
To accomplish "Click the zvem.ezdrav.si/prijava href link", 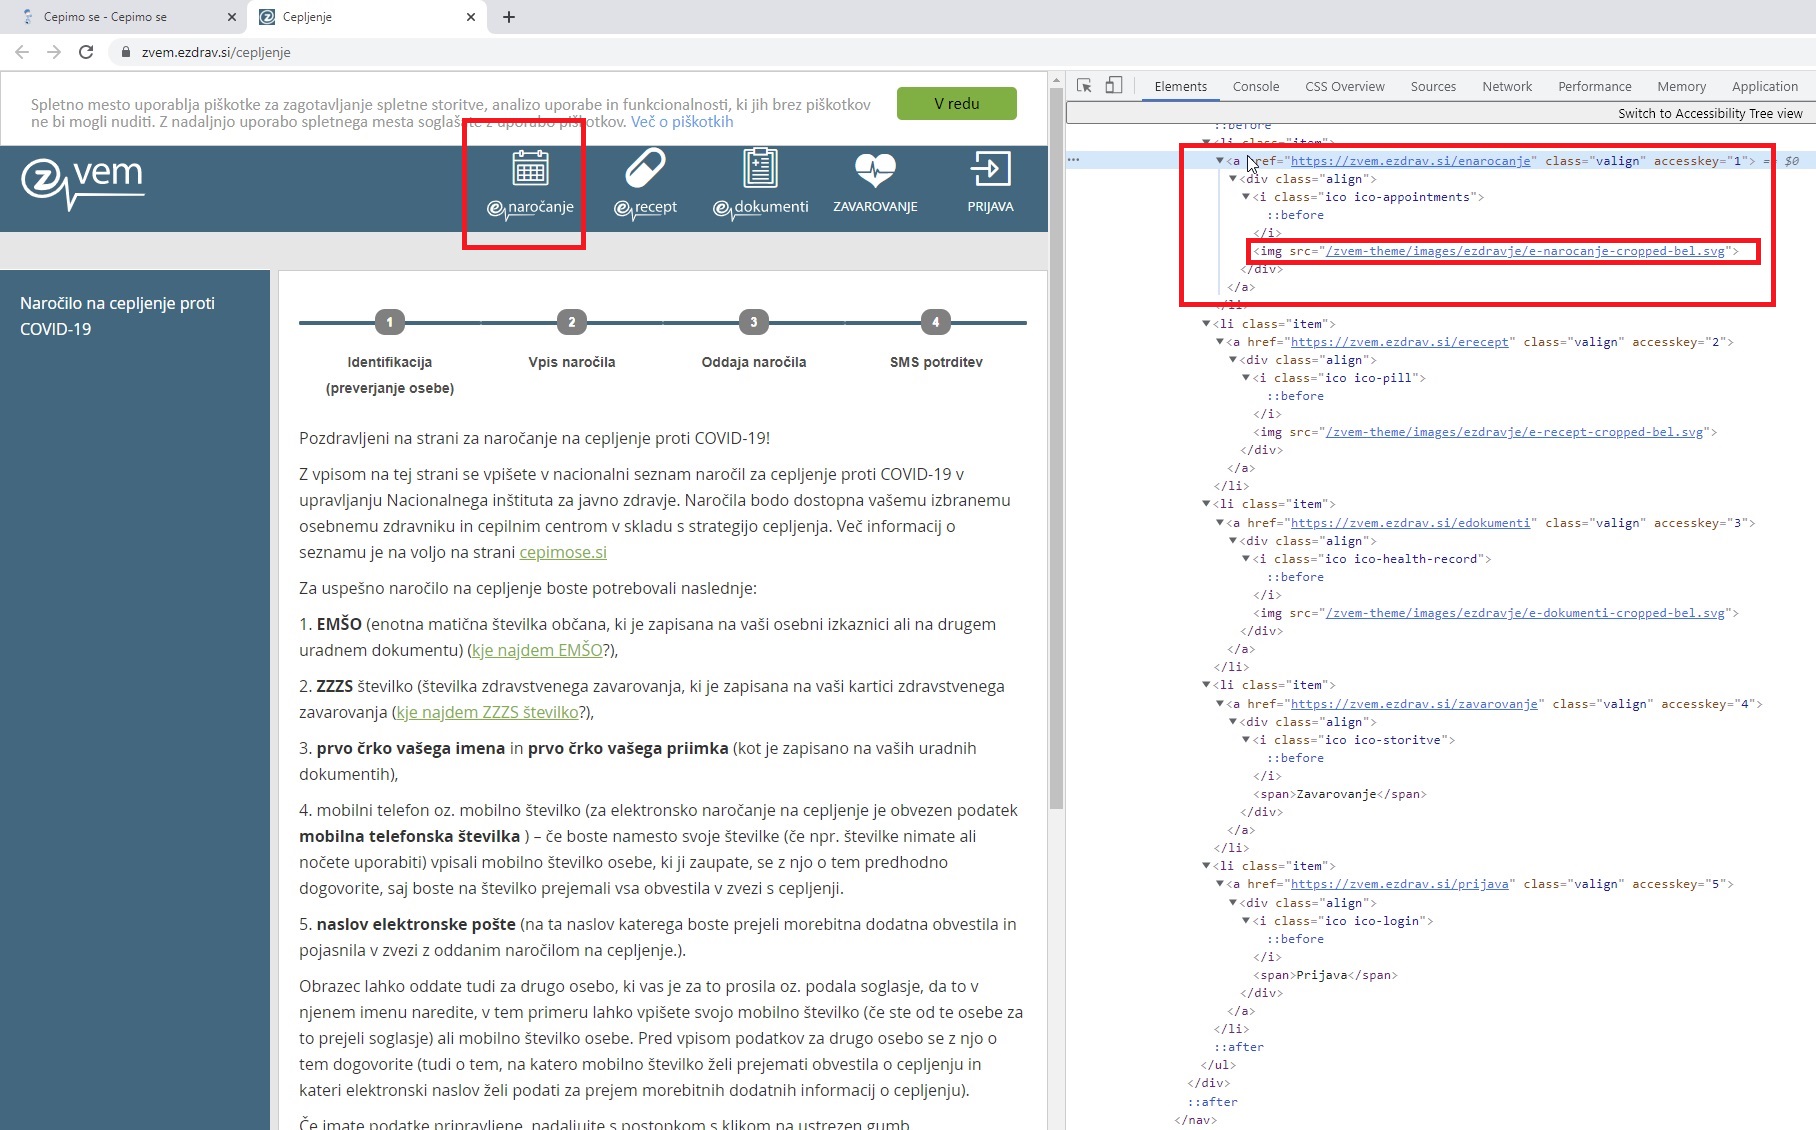I will pos(1399,884).
